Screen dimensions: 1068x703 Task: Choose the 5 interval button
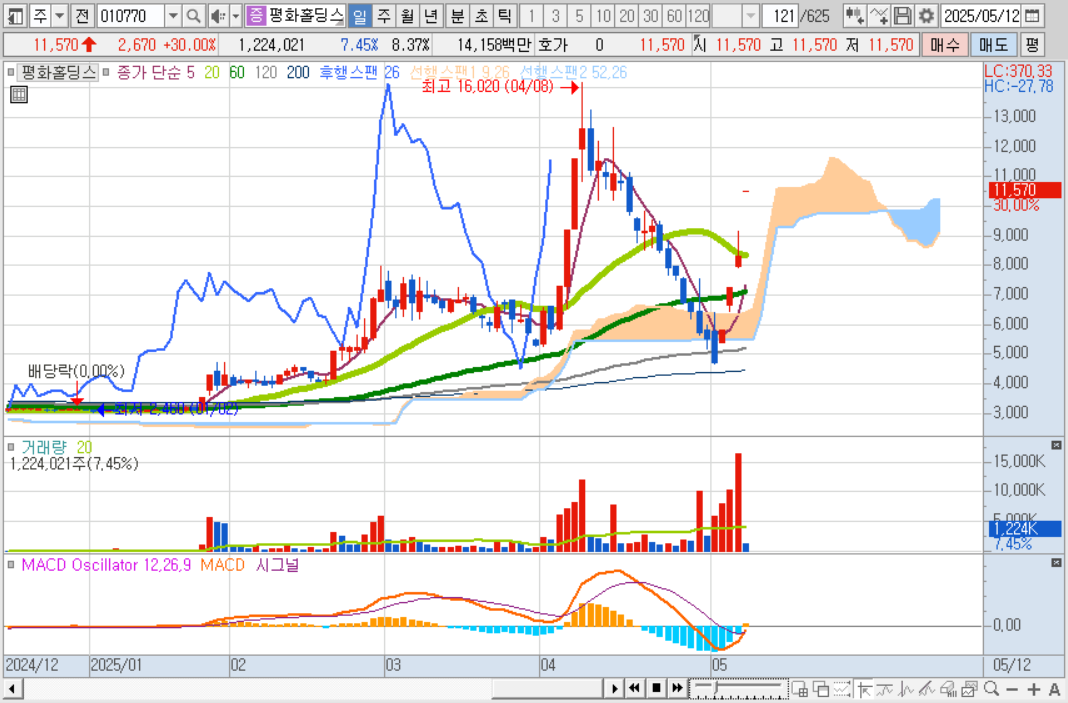580,15
